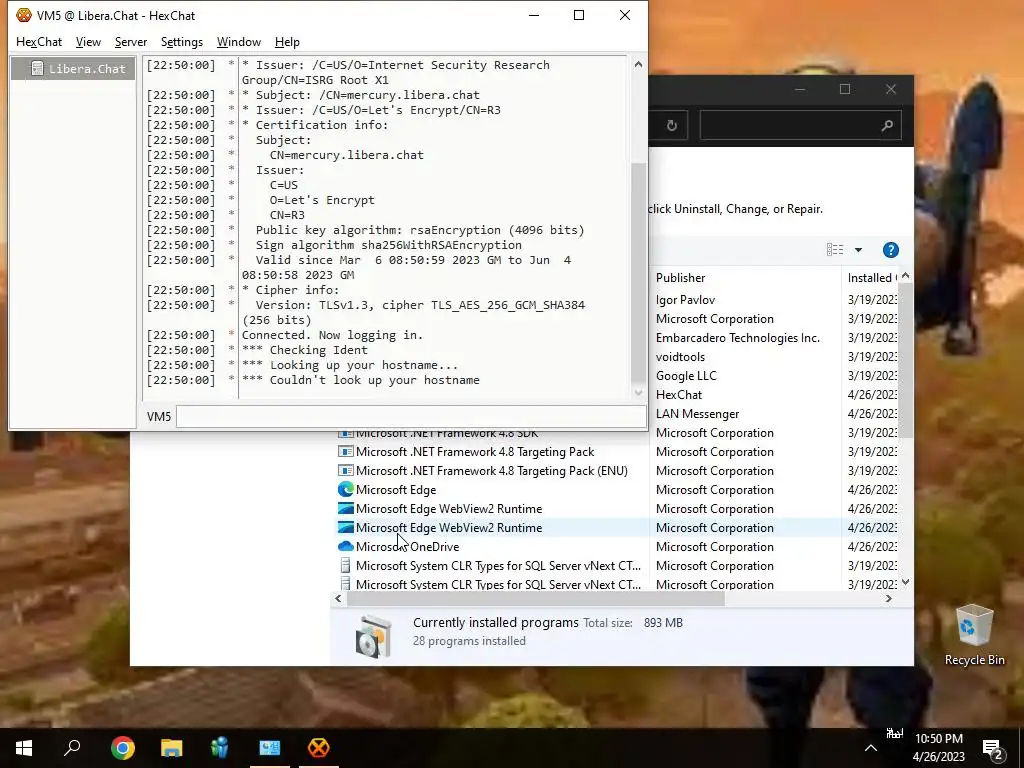1024x768 pixels.
Task: Click the HexChat title bar icon
Action: [x=24, y=15]
